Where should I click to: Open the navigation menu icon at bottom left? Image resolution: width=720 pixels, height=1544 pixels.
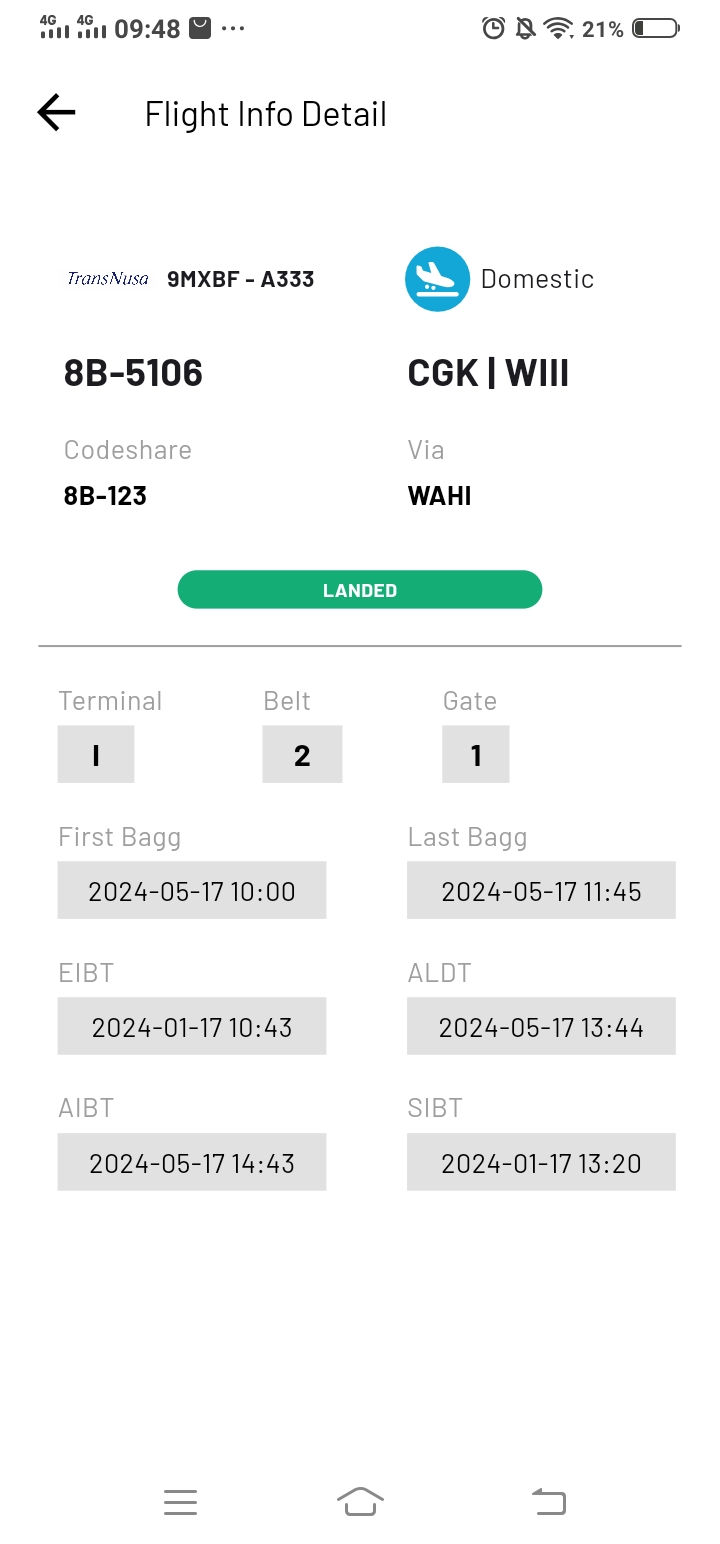point(180,1501)
